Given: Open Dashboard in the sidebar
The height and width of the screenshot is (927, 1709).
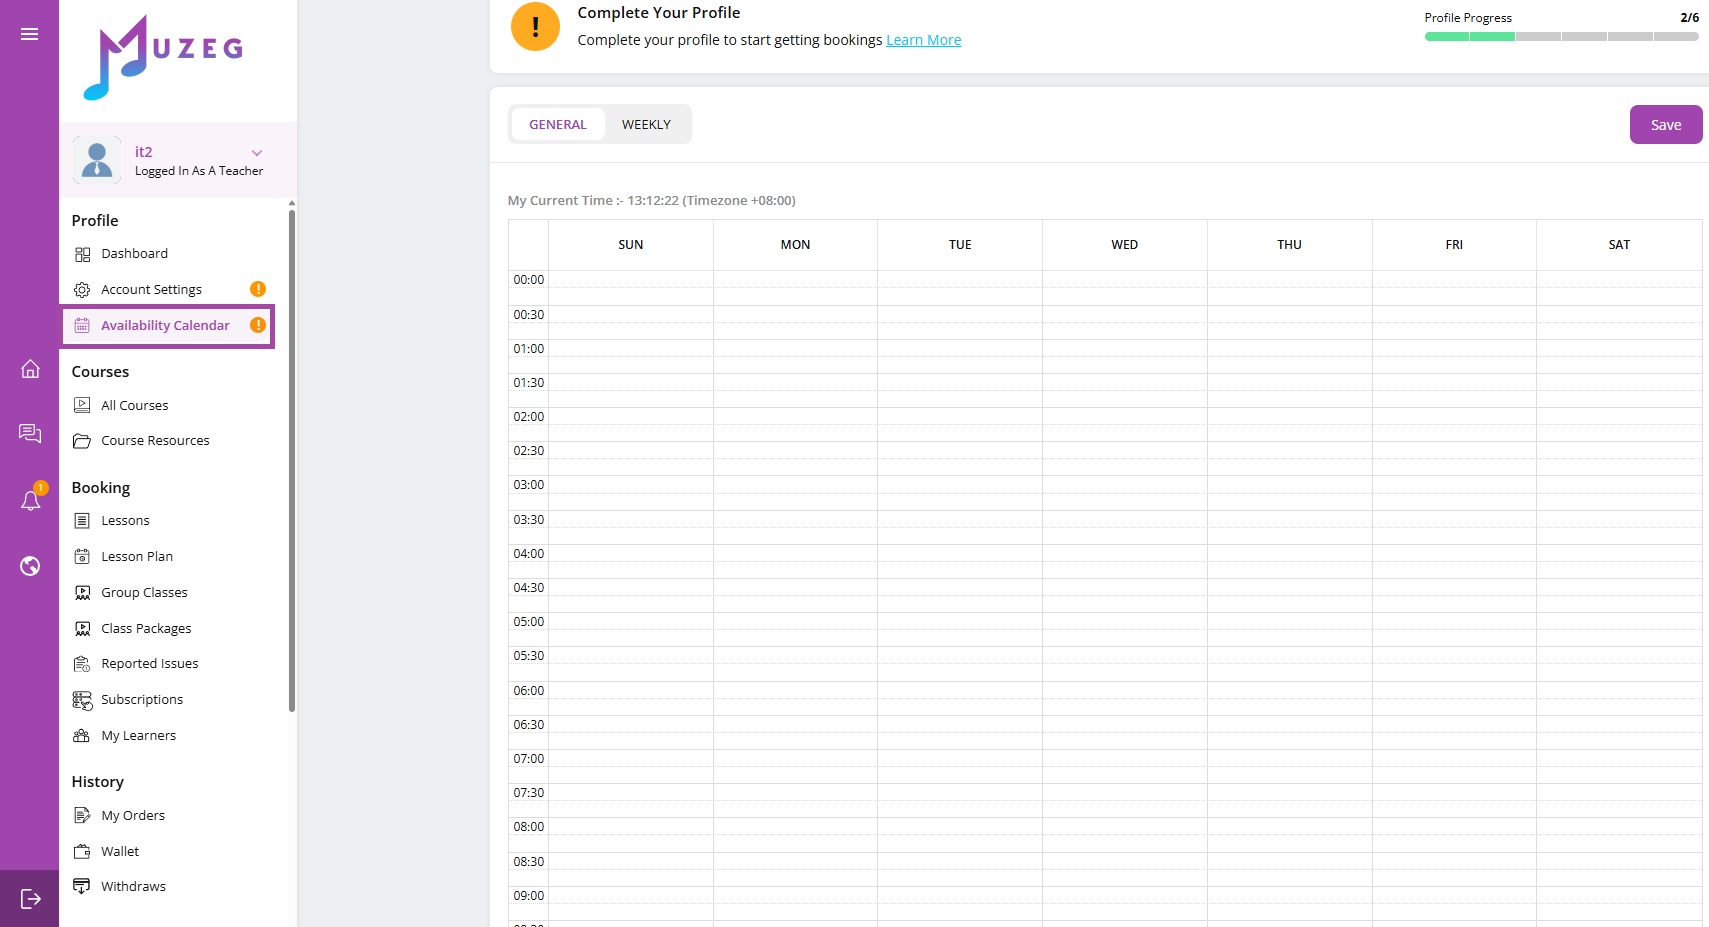Looking at the screenshot, I should pos(134,254).
